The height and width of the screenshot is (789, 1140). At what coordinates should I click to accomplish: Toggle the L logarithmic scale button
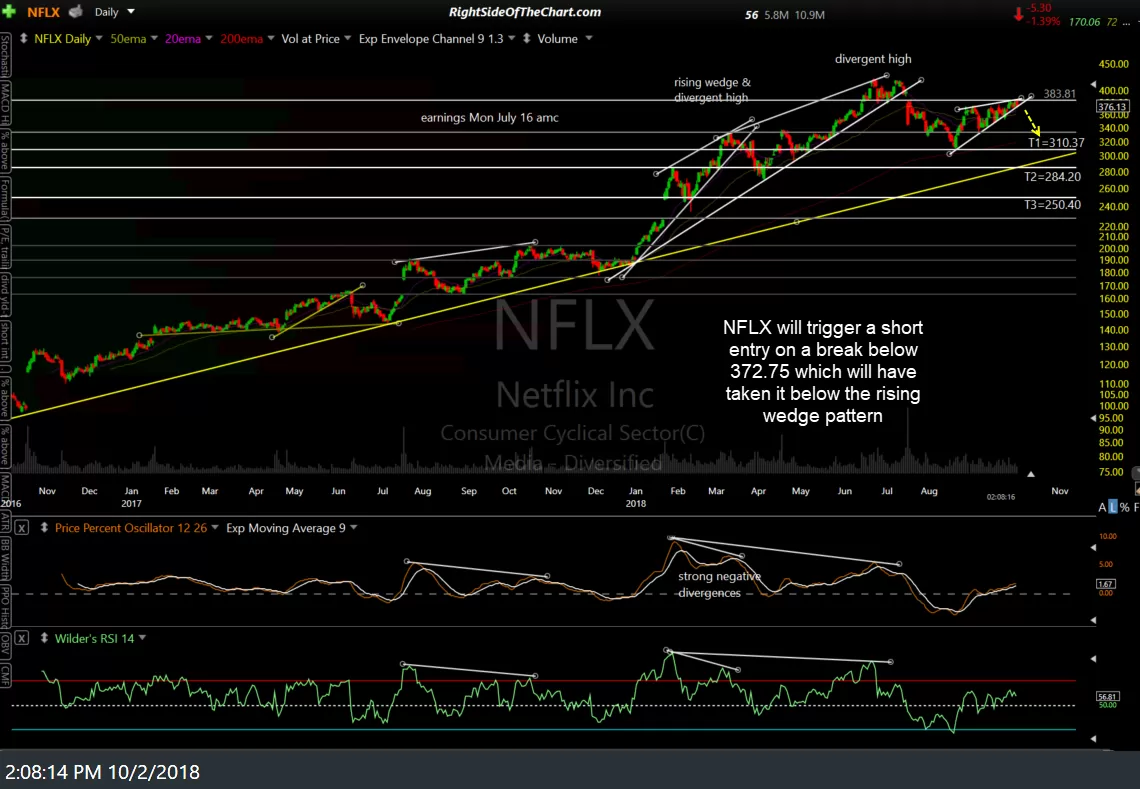(1112, 508)
